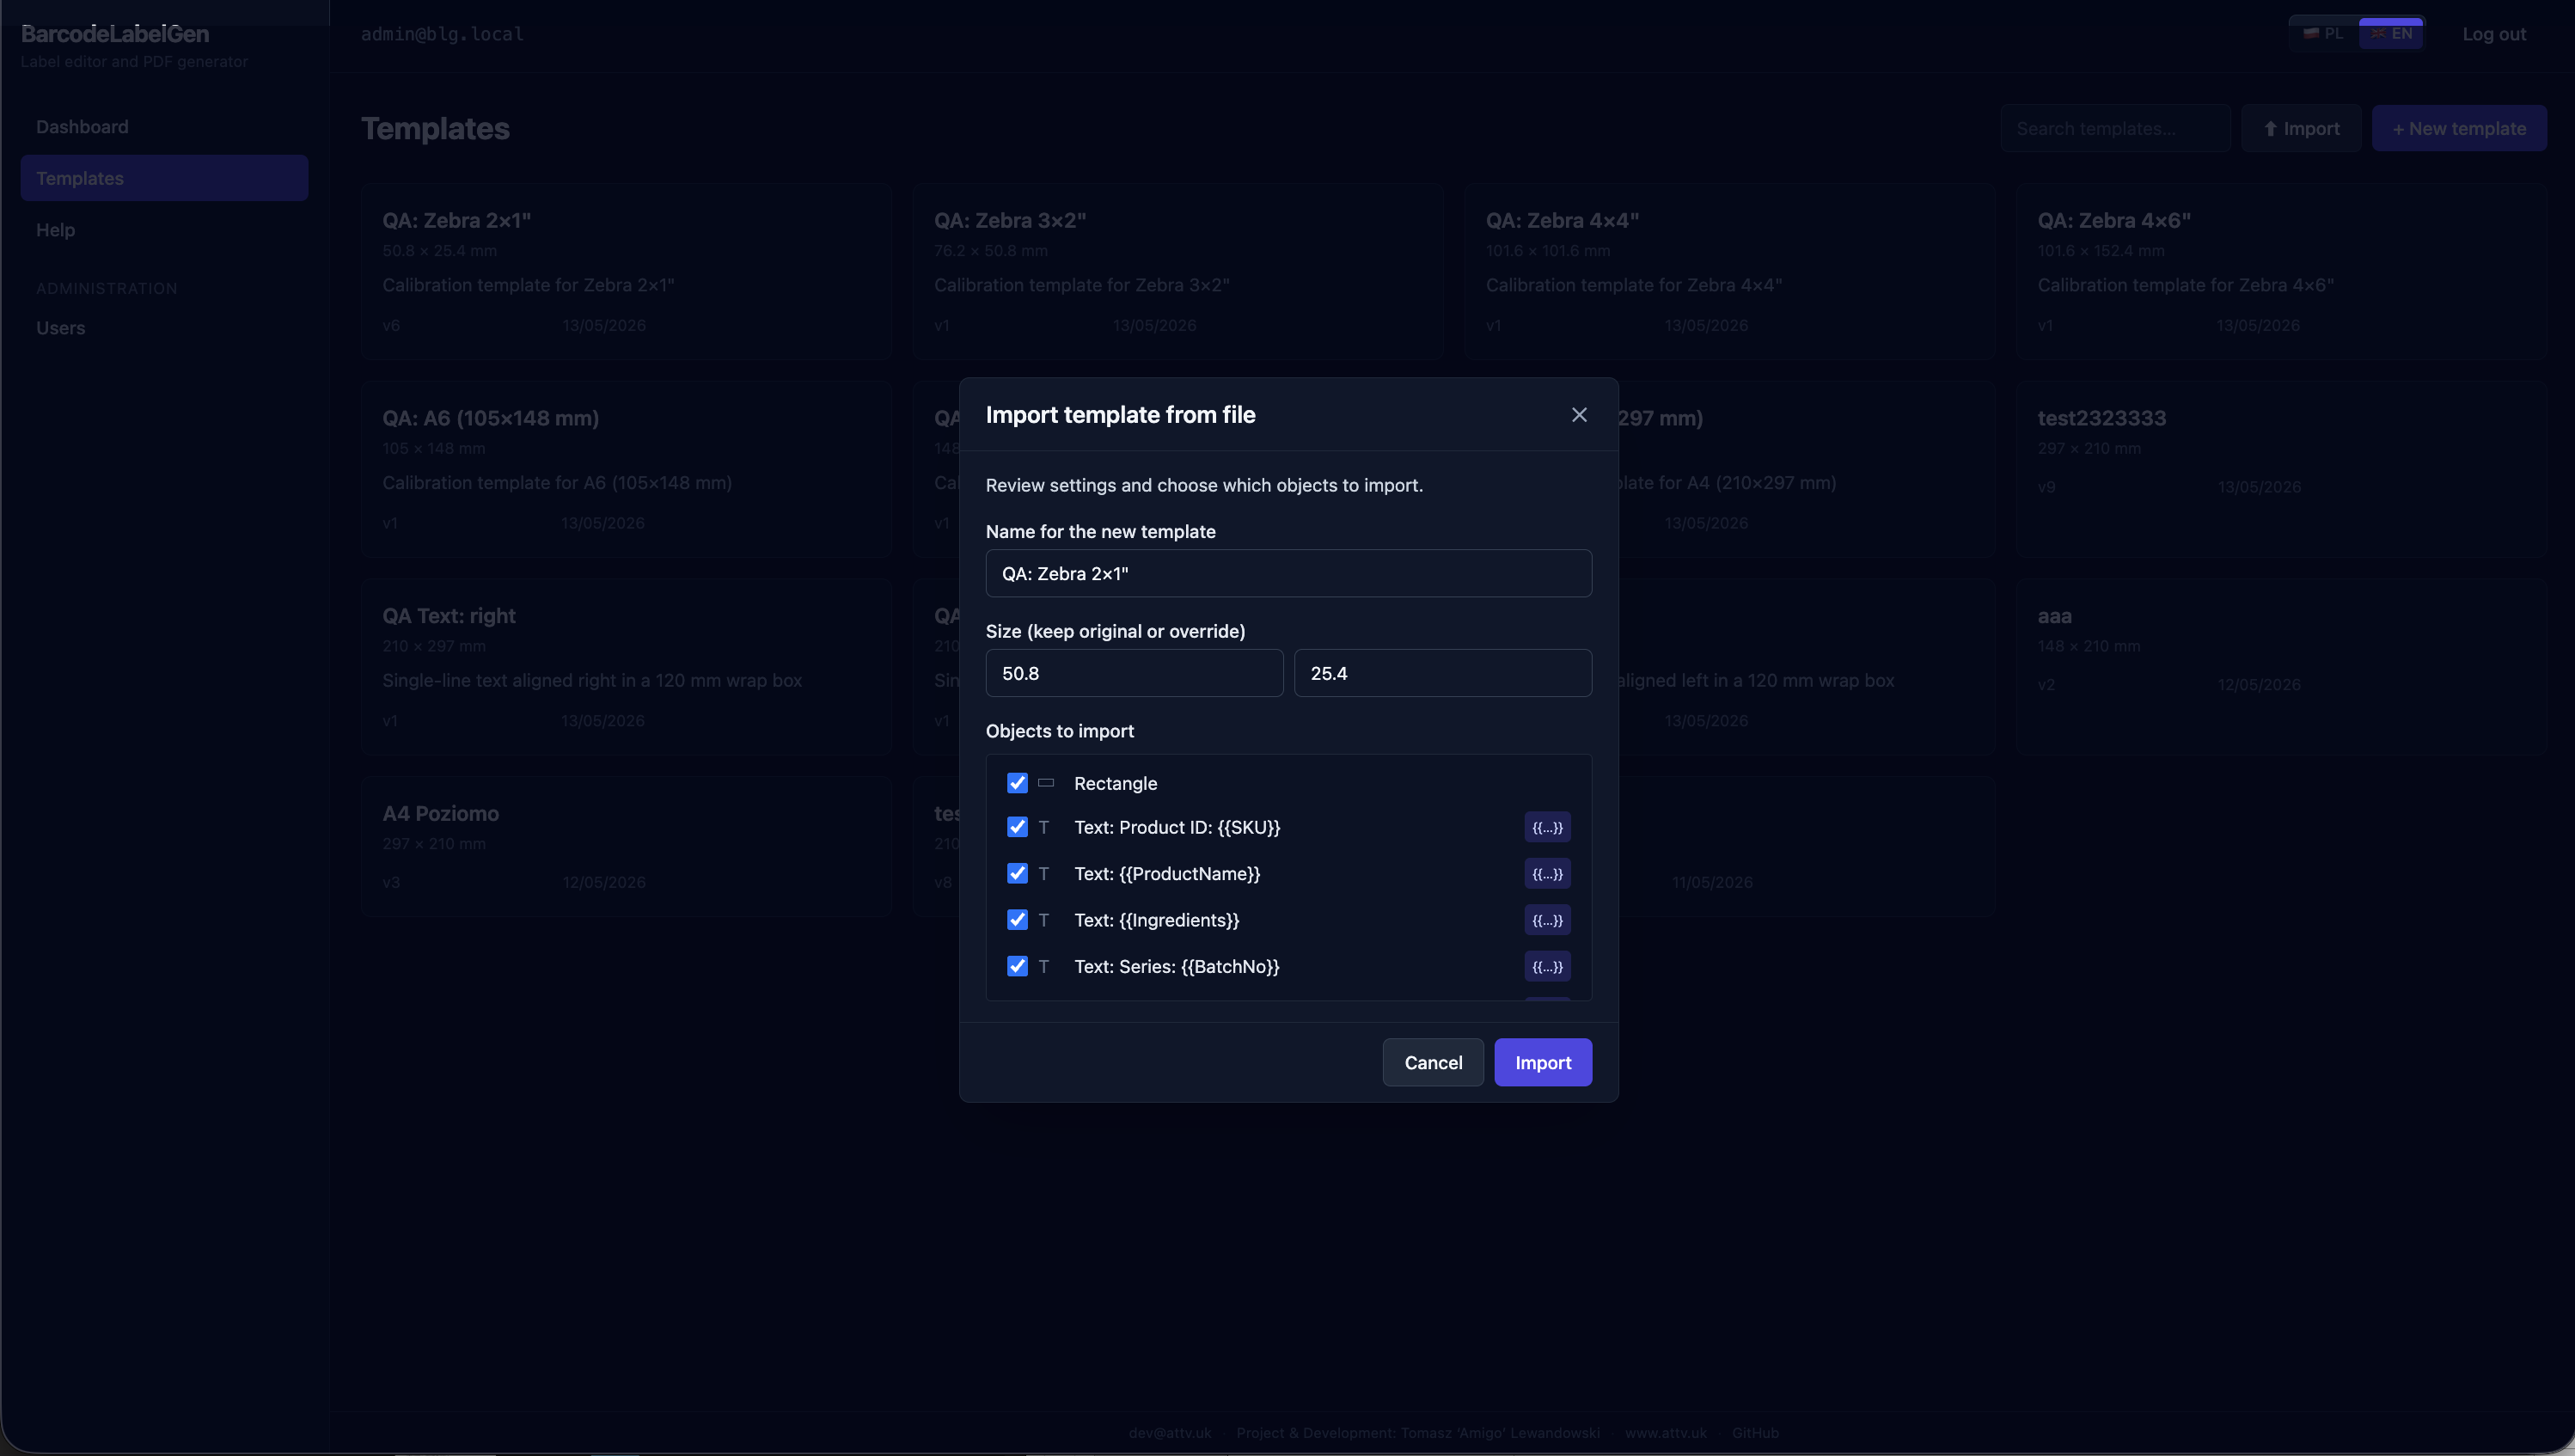Click the variable badge for Series BatchNo text
2575x1456 pixels.
tap(1547, 967)
